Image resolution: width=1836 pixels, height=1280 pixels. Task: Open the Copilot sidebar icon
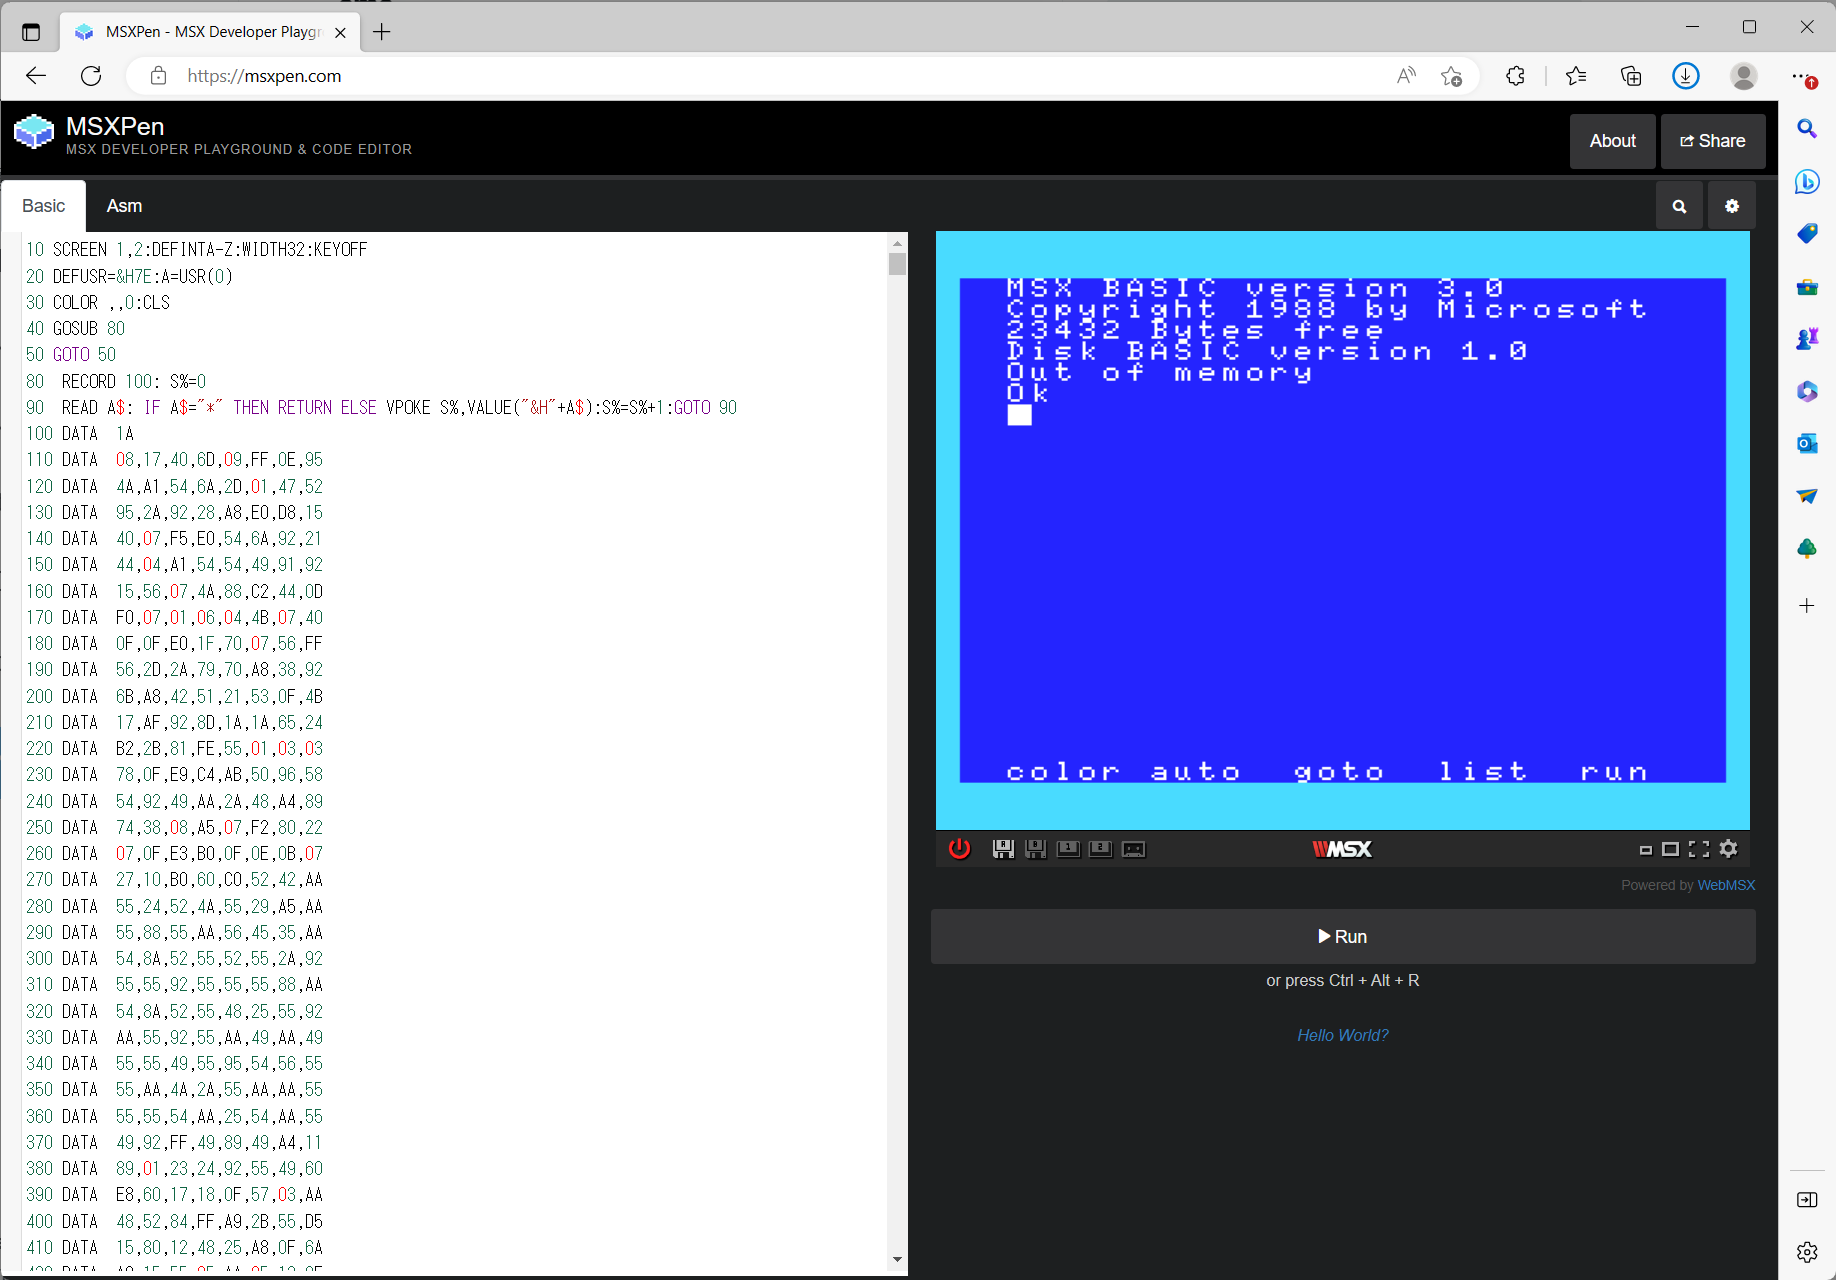[1807, 182]
